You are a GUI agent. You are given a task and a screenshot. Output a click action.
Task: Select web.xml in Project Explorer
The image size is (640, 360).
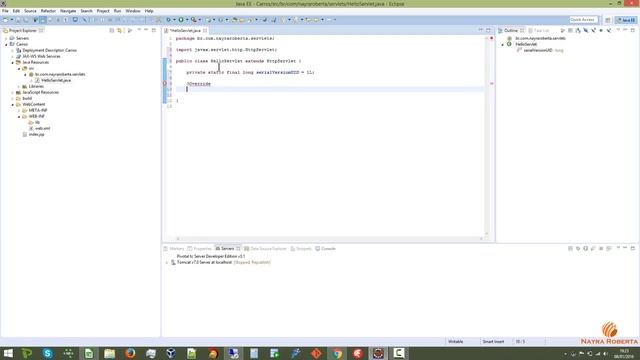(x=42, y=128)
